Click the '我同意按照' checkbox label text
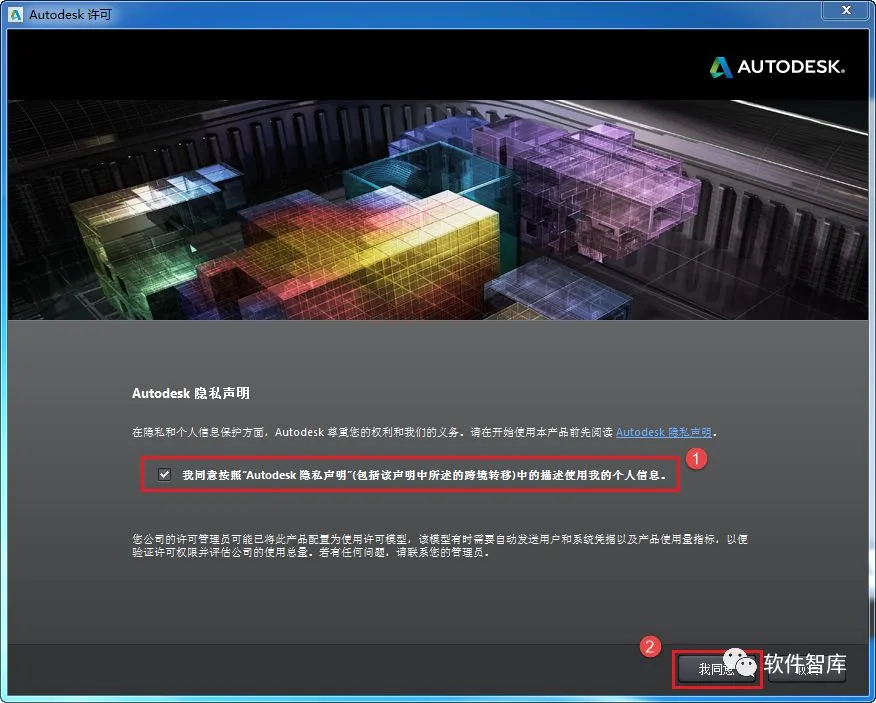Image resolution: width=876 pixels, height=703 pixels. tap(424, 475)
